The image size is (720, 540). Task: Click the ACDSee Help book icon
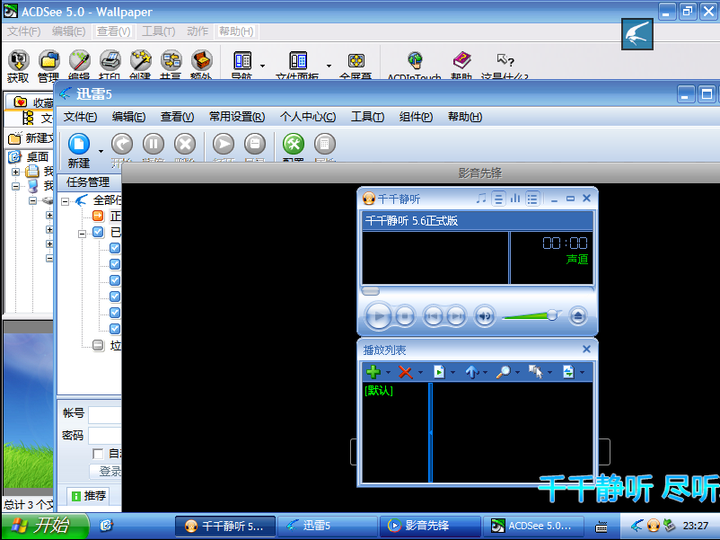(462, 60)
